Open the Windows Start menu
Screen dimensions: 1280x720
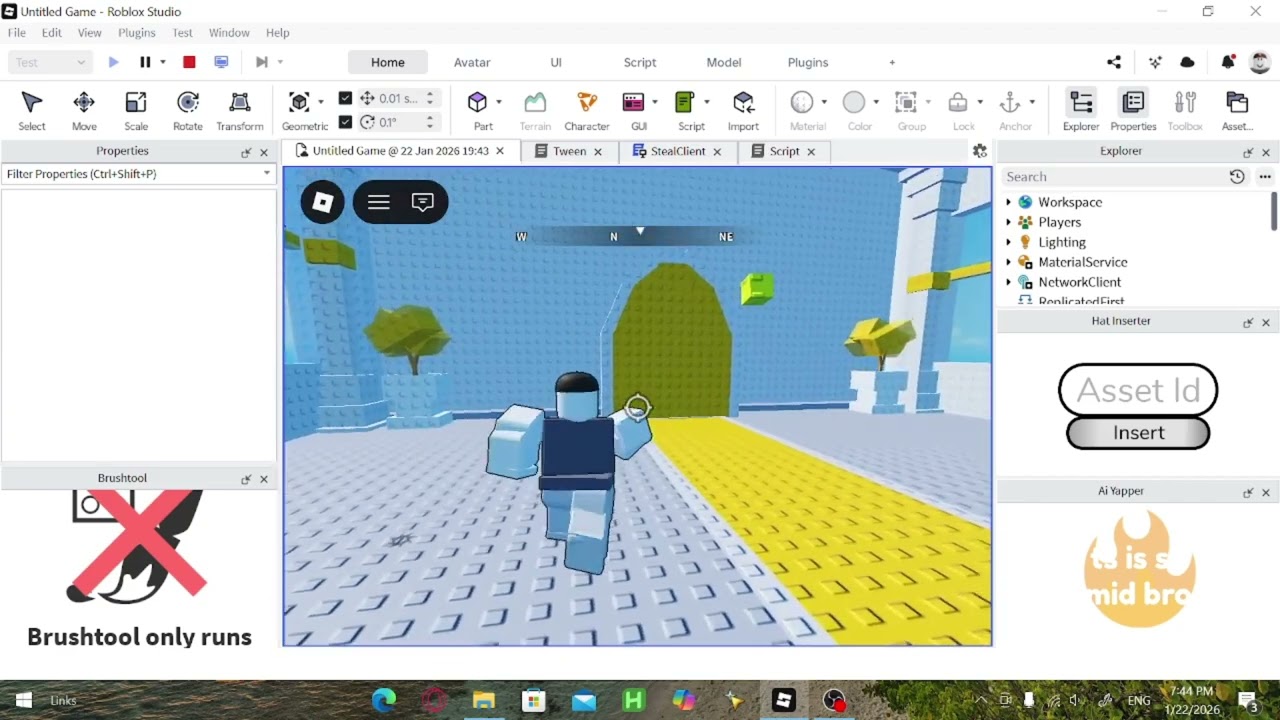point(23,700)
